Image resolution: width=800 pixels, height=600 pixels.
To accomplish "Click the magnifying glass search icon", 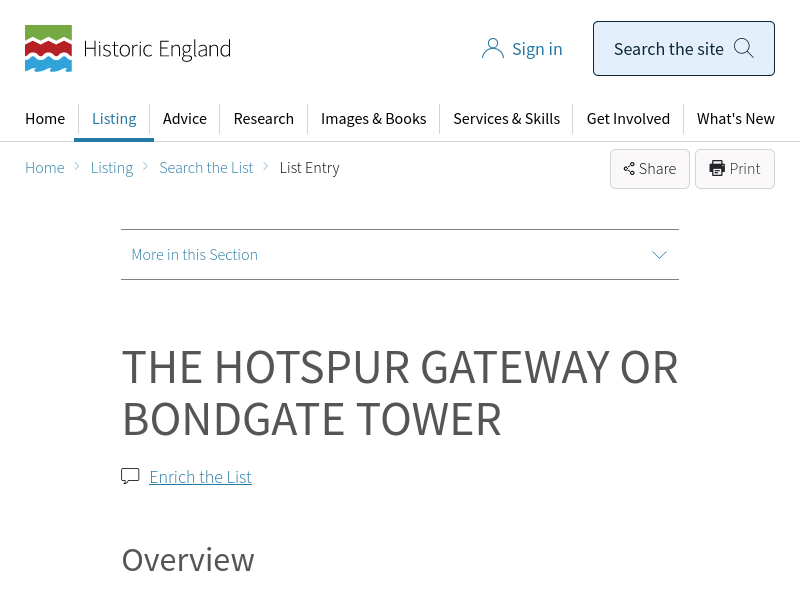I will [744, 48].
